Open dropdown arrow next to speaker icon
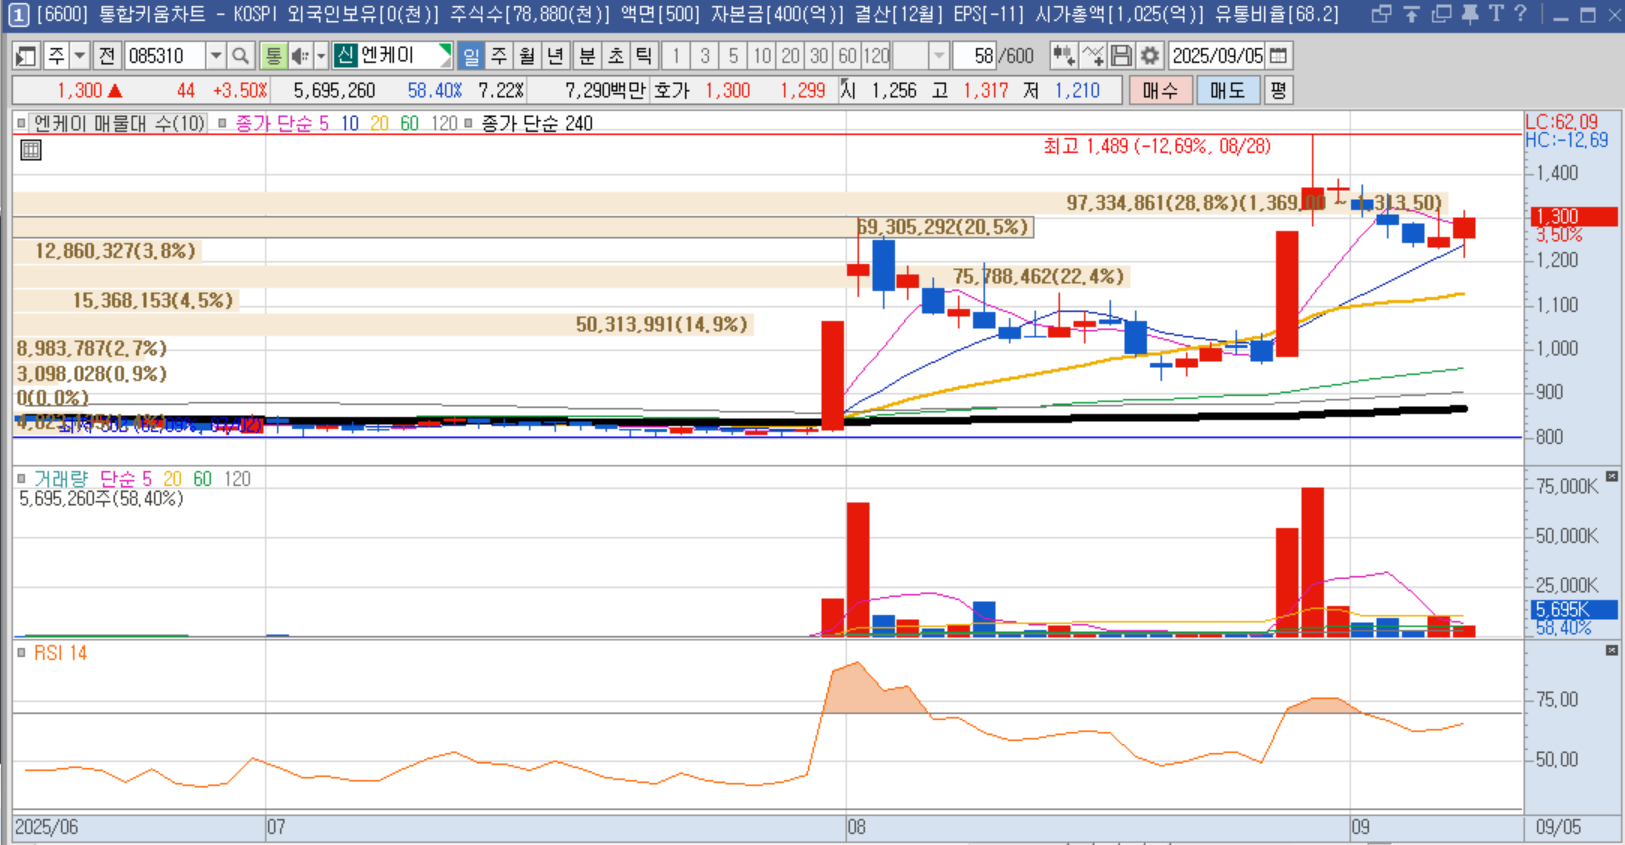The image size is (1625, 845). 321,56
